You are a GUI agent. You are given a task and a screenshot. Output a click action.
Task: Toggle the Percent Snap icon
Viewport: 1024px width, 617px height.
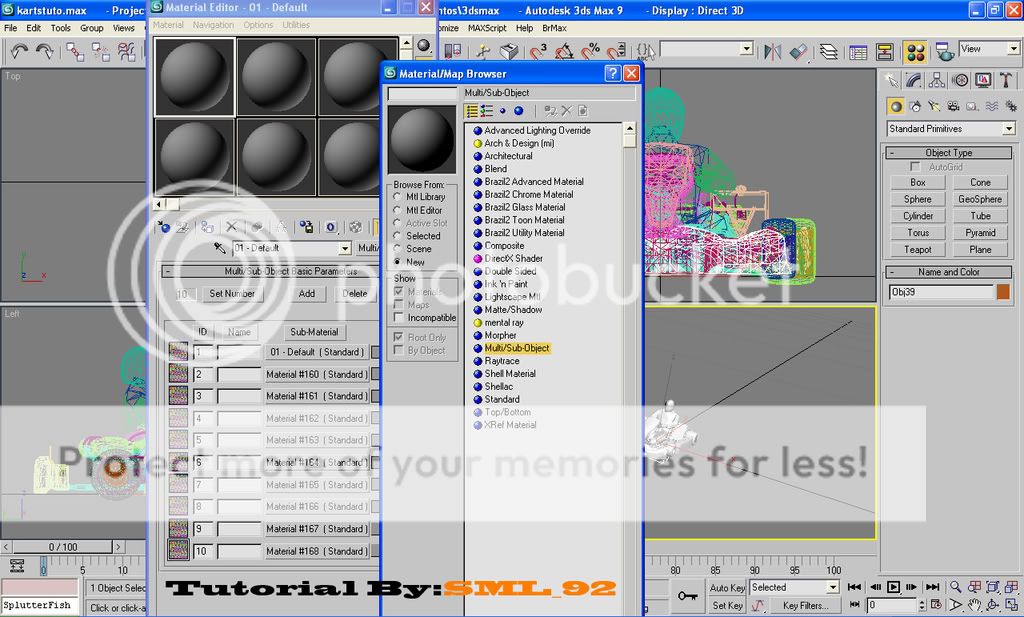coord(590,51)
